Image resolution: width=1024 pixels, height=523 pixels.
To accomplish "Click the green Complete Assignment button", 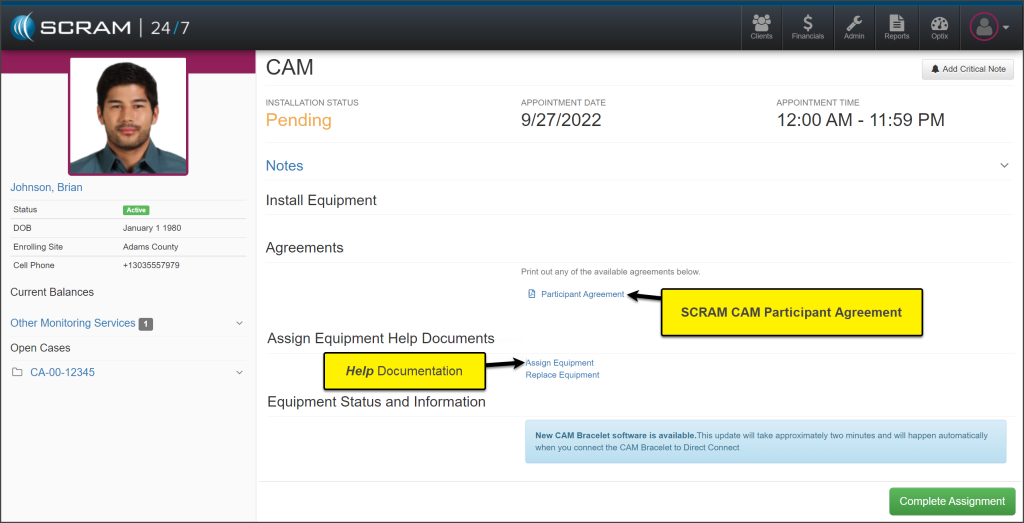I will [951, 501].
